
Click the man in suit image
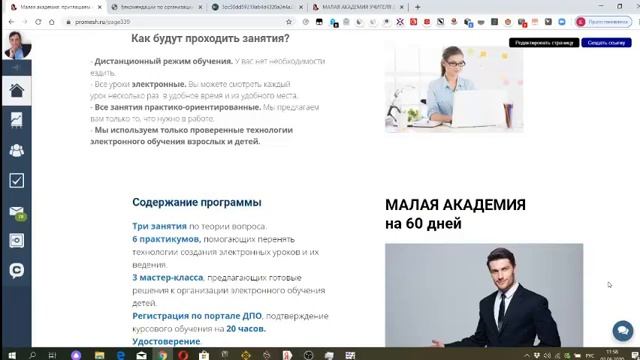tap(484, 296)
